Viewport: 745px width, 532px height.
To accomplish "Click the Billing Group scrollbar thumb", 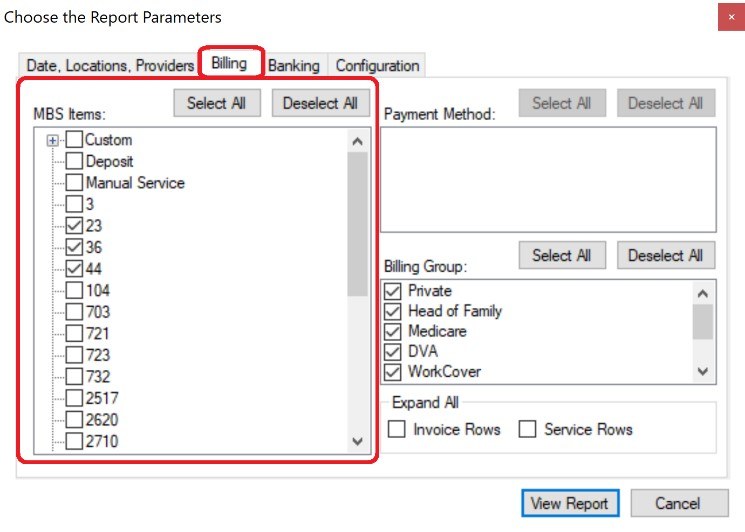I will point(703,322).
